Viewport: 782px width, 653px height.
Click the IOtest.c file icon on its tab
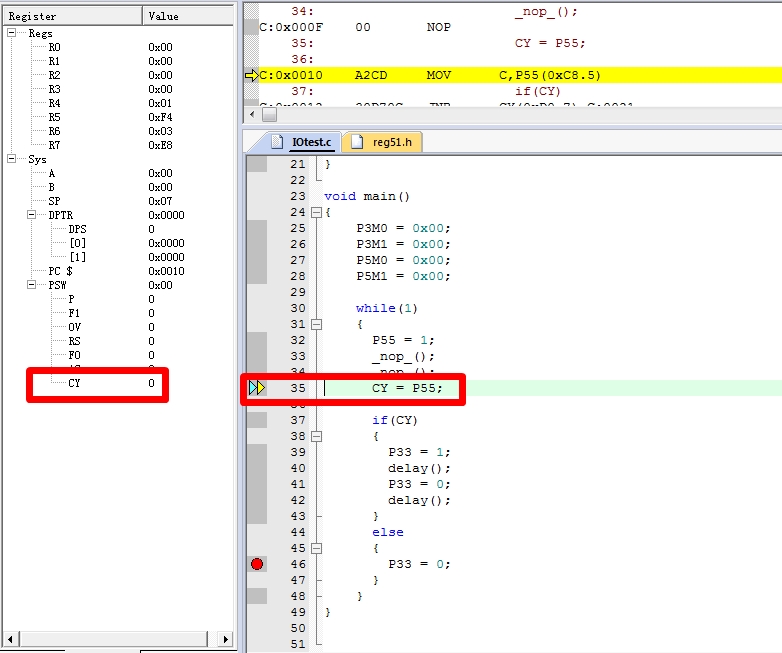point(277,142)
